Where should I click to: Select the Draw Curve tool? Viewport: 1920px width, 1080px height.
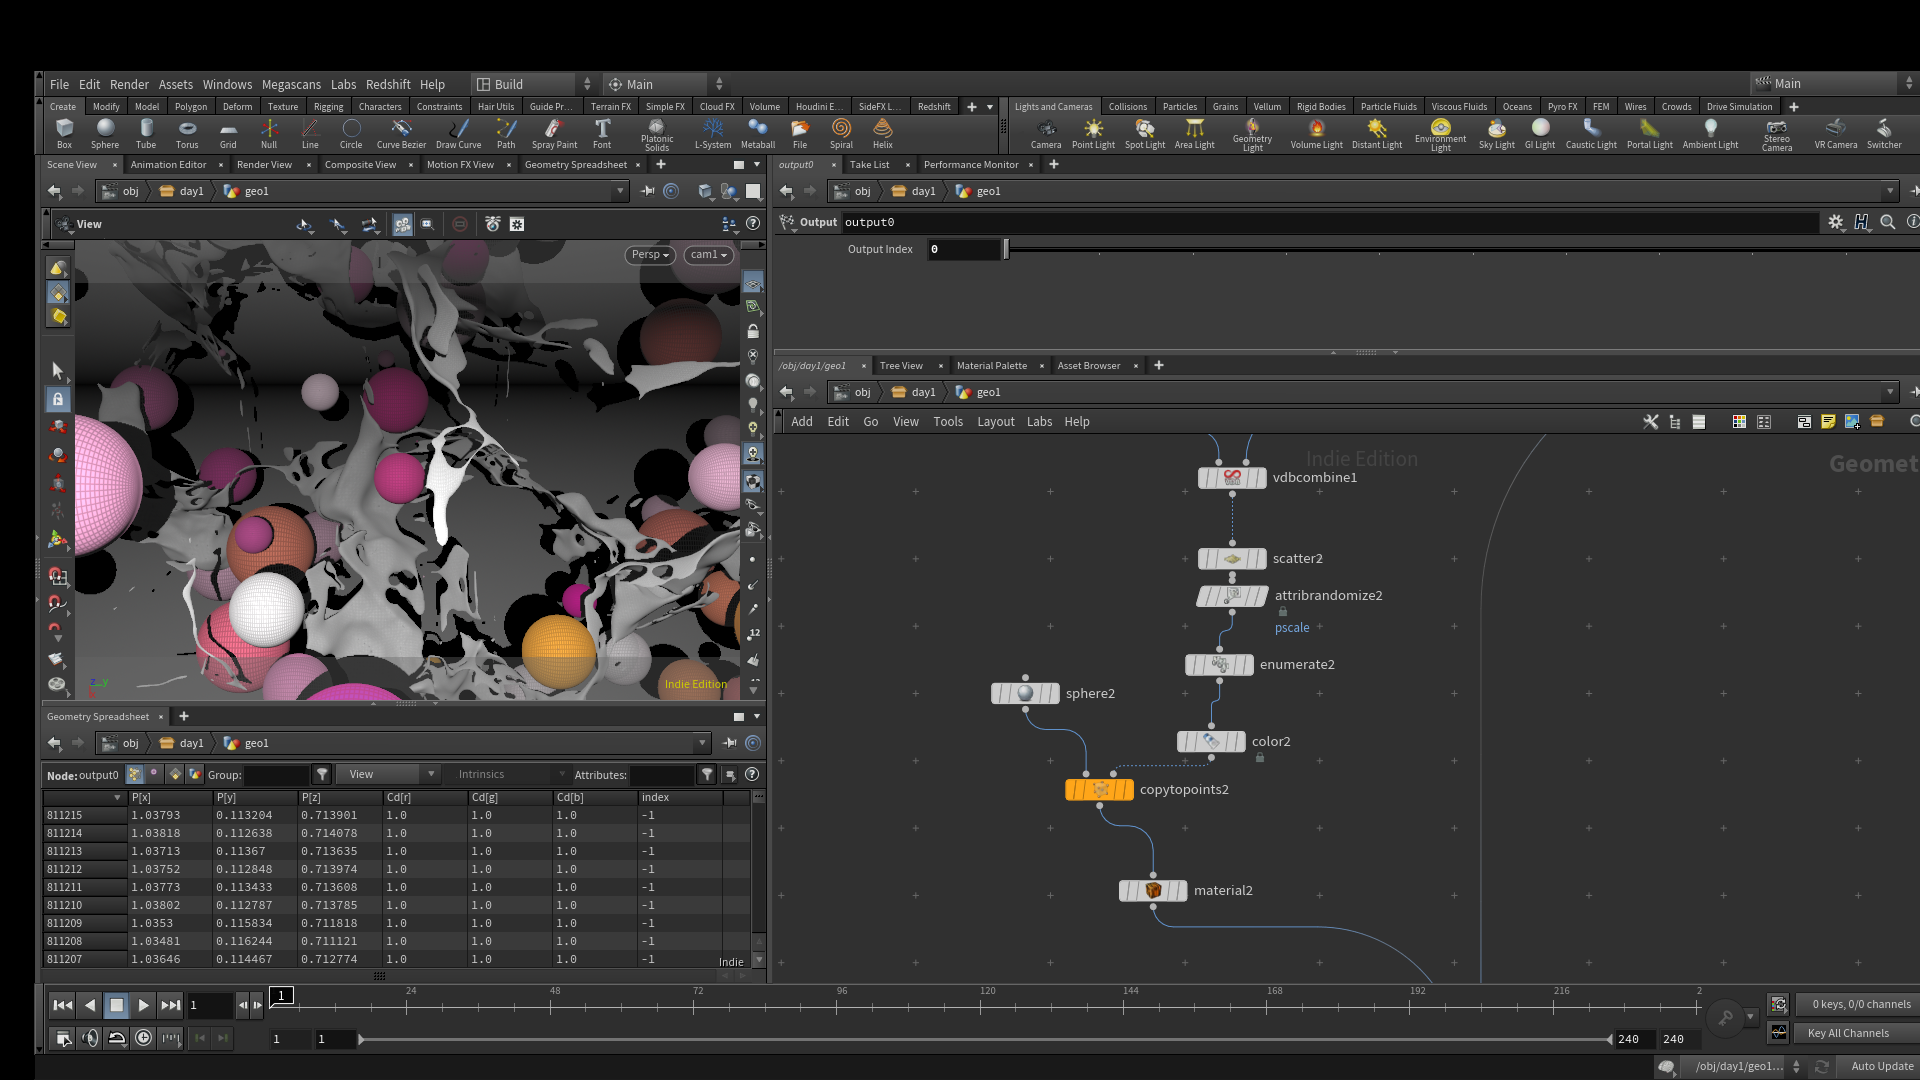[x=458, y=134]
